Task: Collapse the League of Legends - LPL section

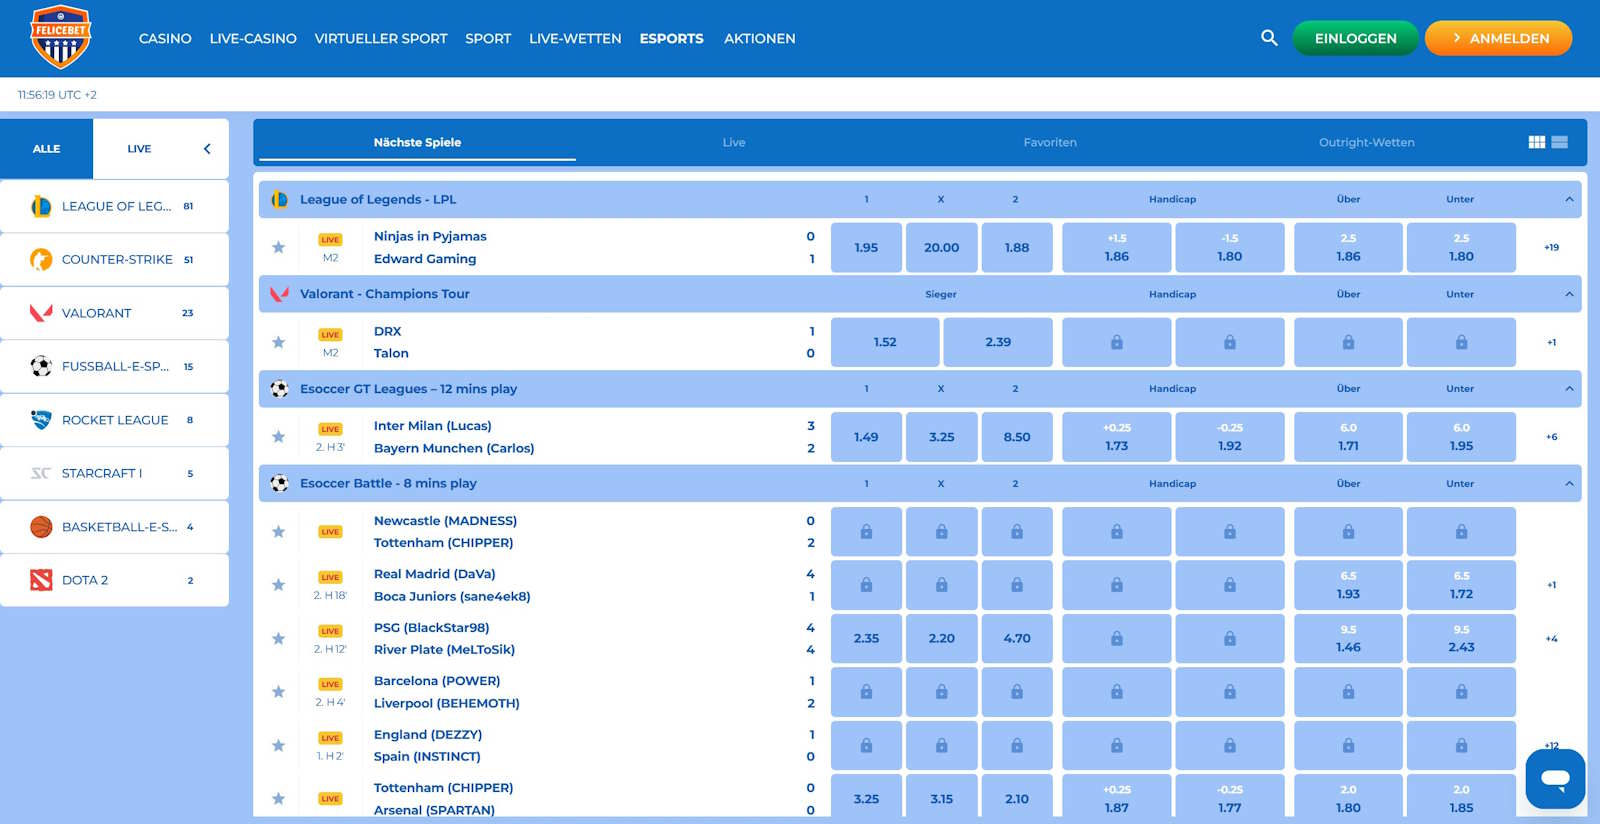Action: (x=1569, y=199)
